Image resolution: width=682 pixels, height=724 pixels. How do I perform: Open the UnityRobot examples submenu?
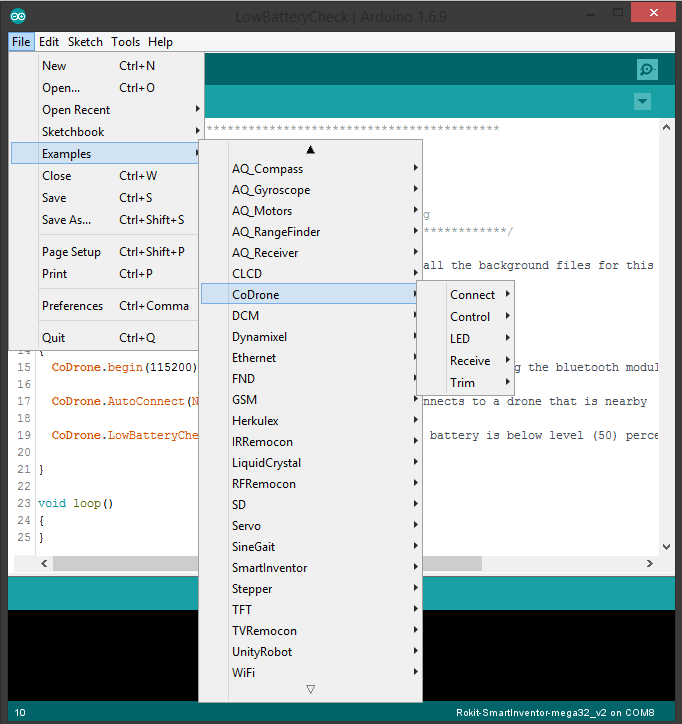point(310,652)
